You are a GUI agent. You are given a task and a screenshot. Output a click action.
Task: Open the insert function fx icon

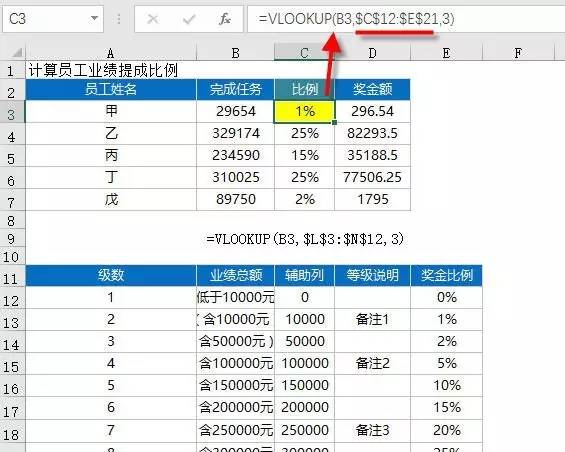pos(225,19)
